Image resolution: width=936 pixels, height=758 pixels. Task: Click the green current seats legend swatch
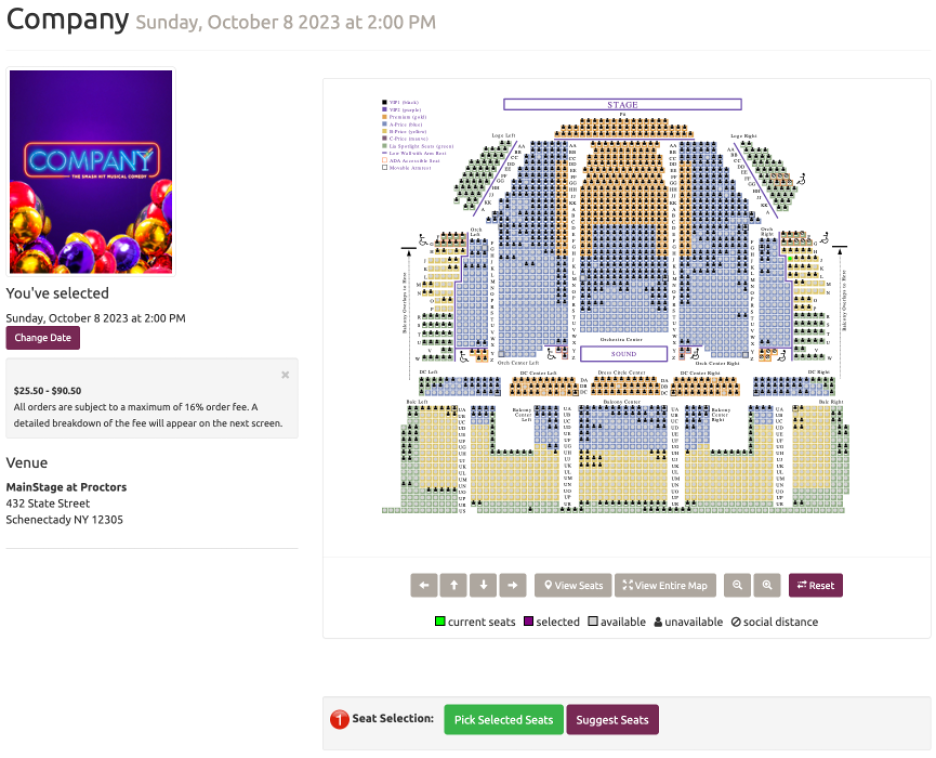(x=440, y=621)
